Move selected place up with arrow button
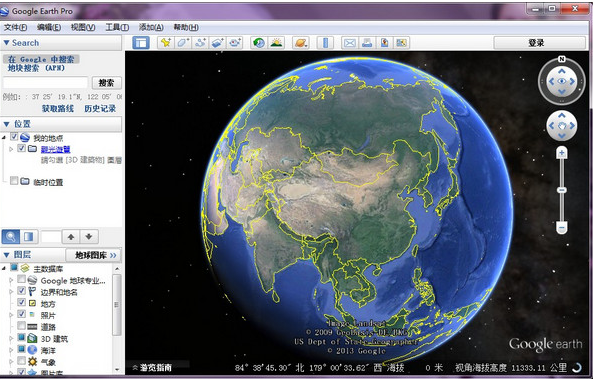Viewport: 593px width, 379px height. pyautogui.click(x=71, y=237)
